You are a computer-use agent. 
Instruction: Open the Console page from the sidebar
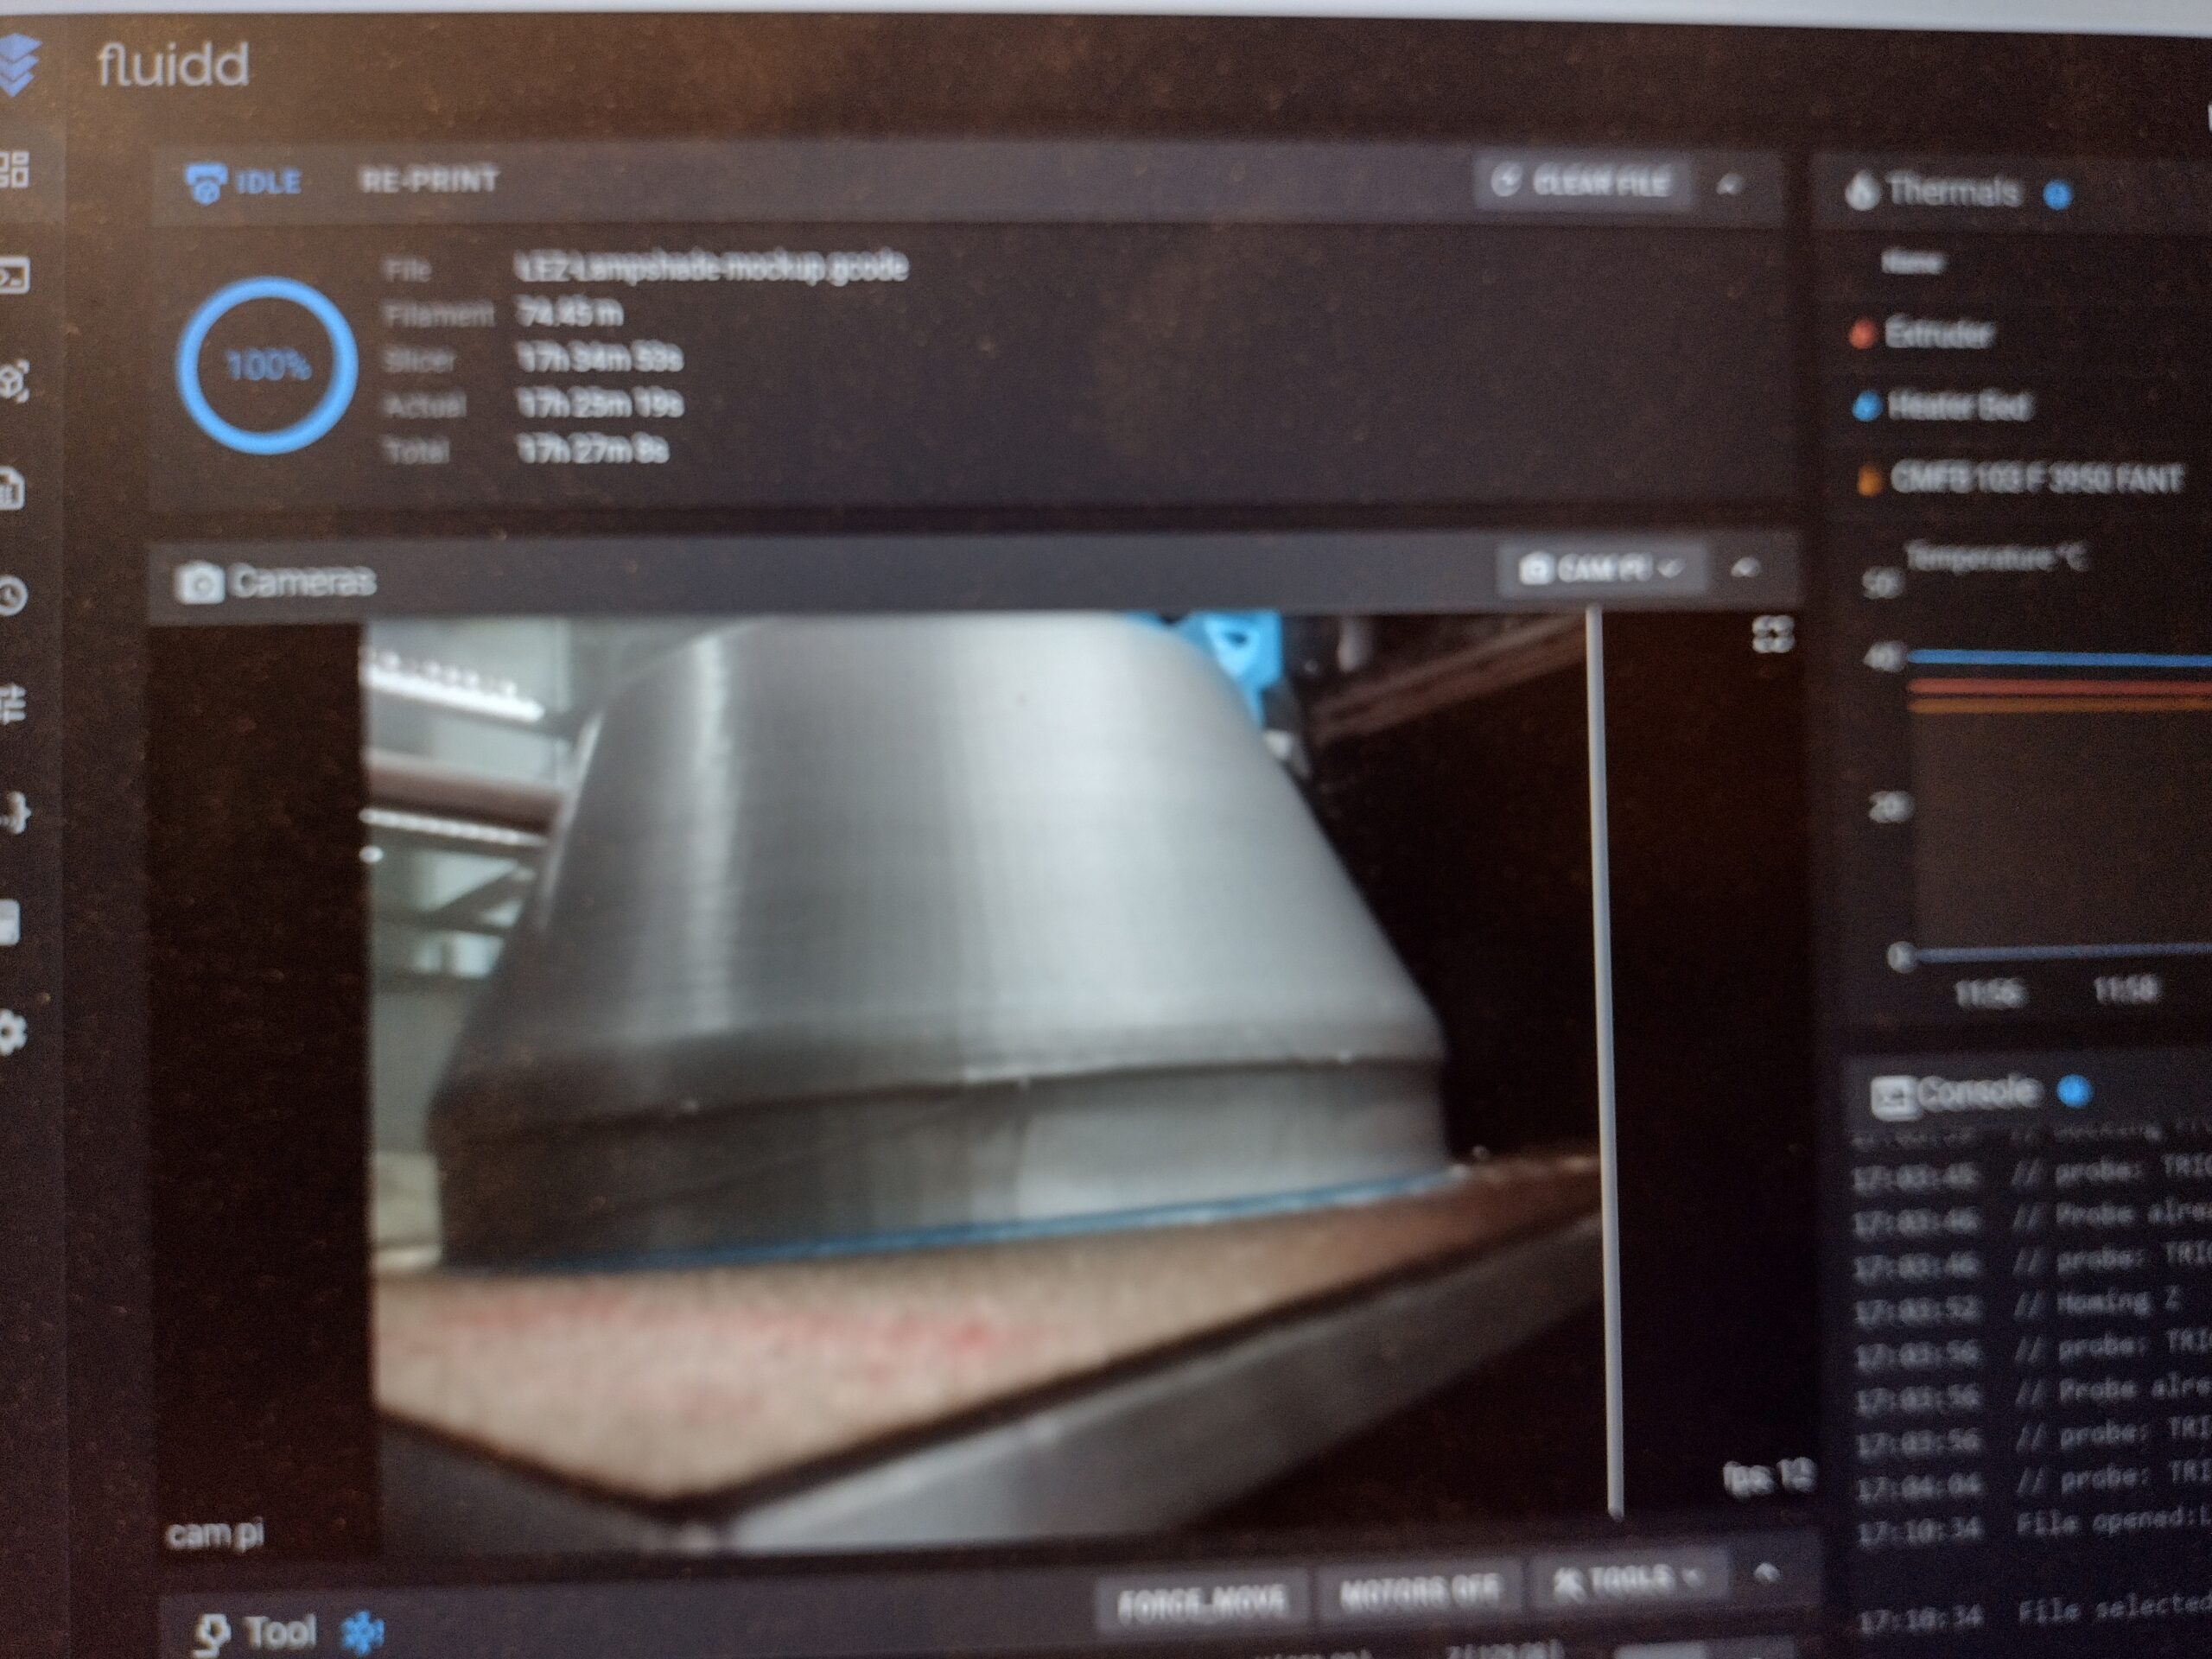[14, 275]
